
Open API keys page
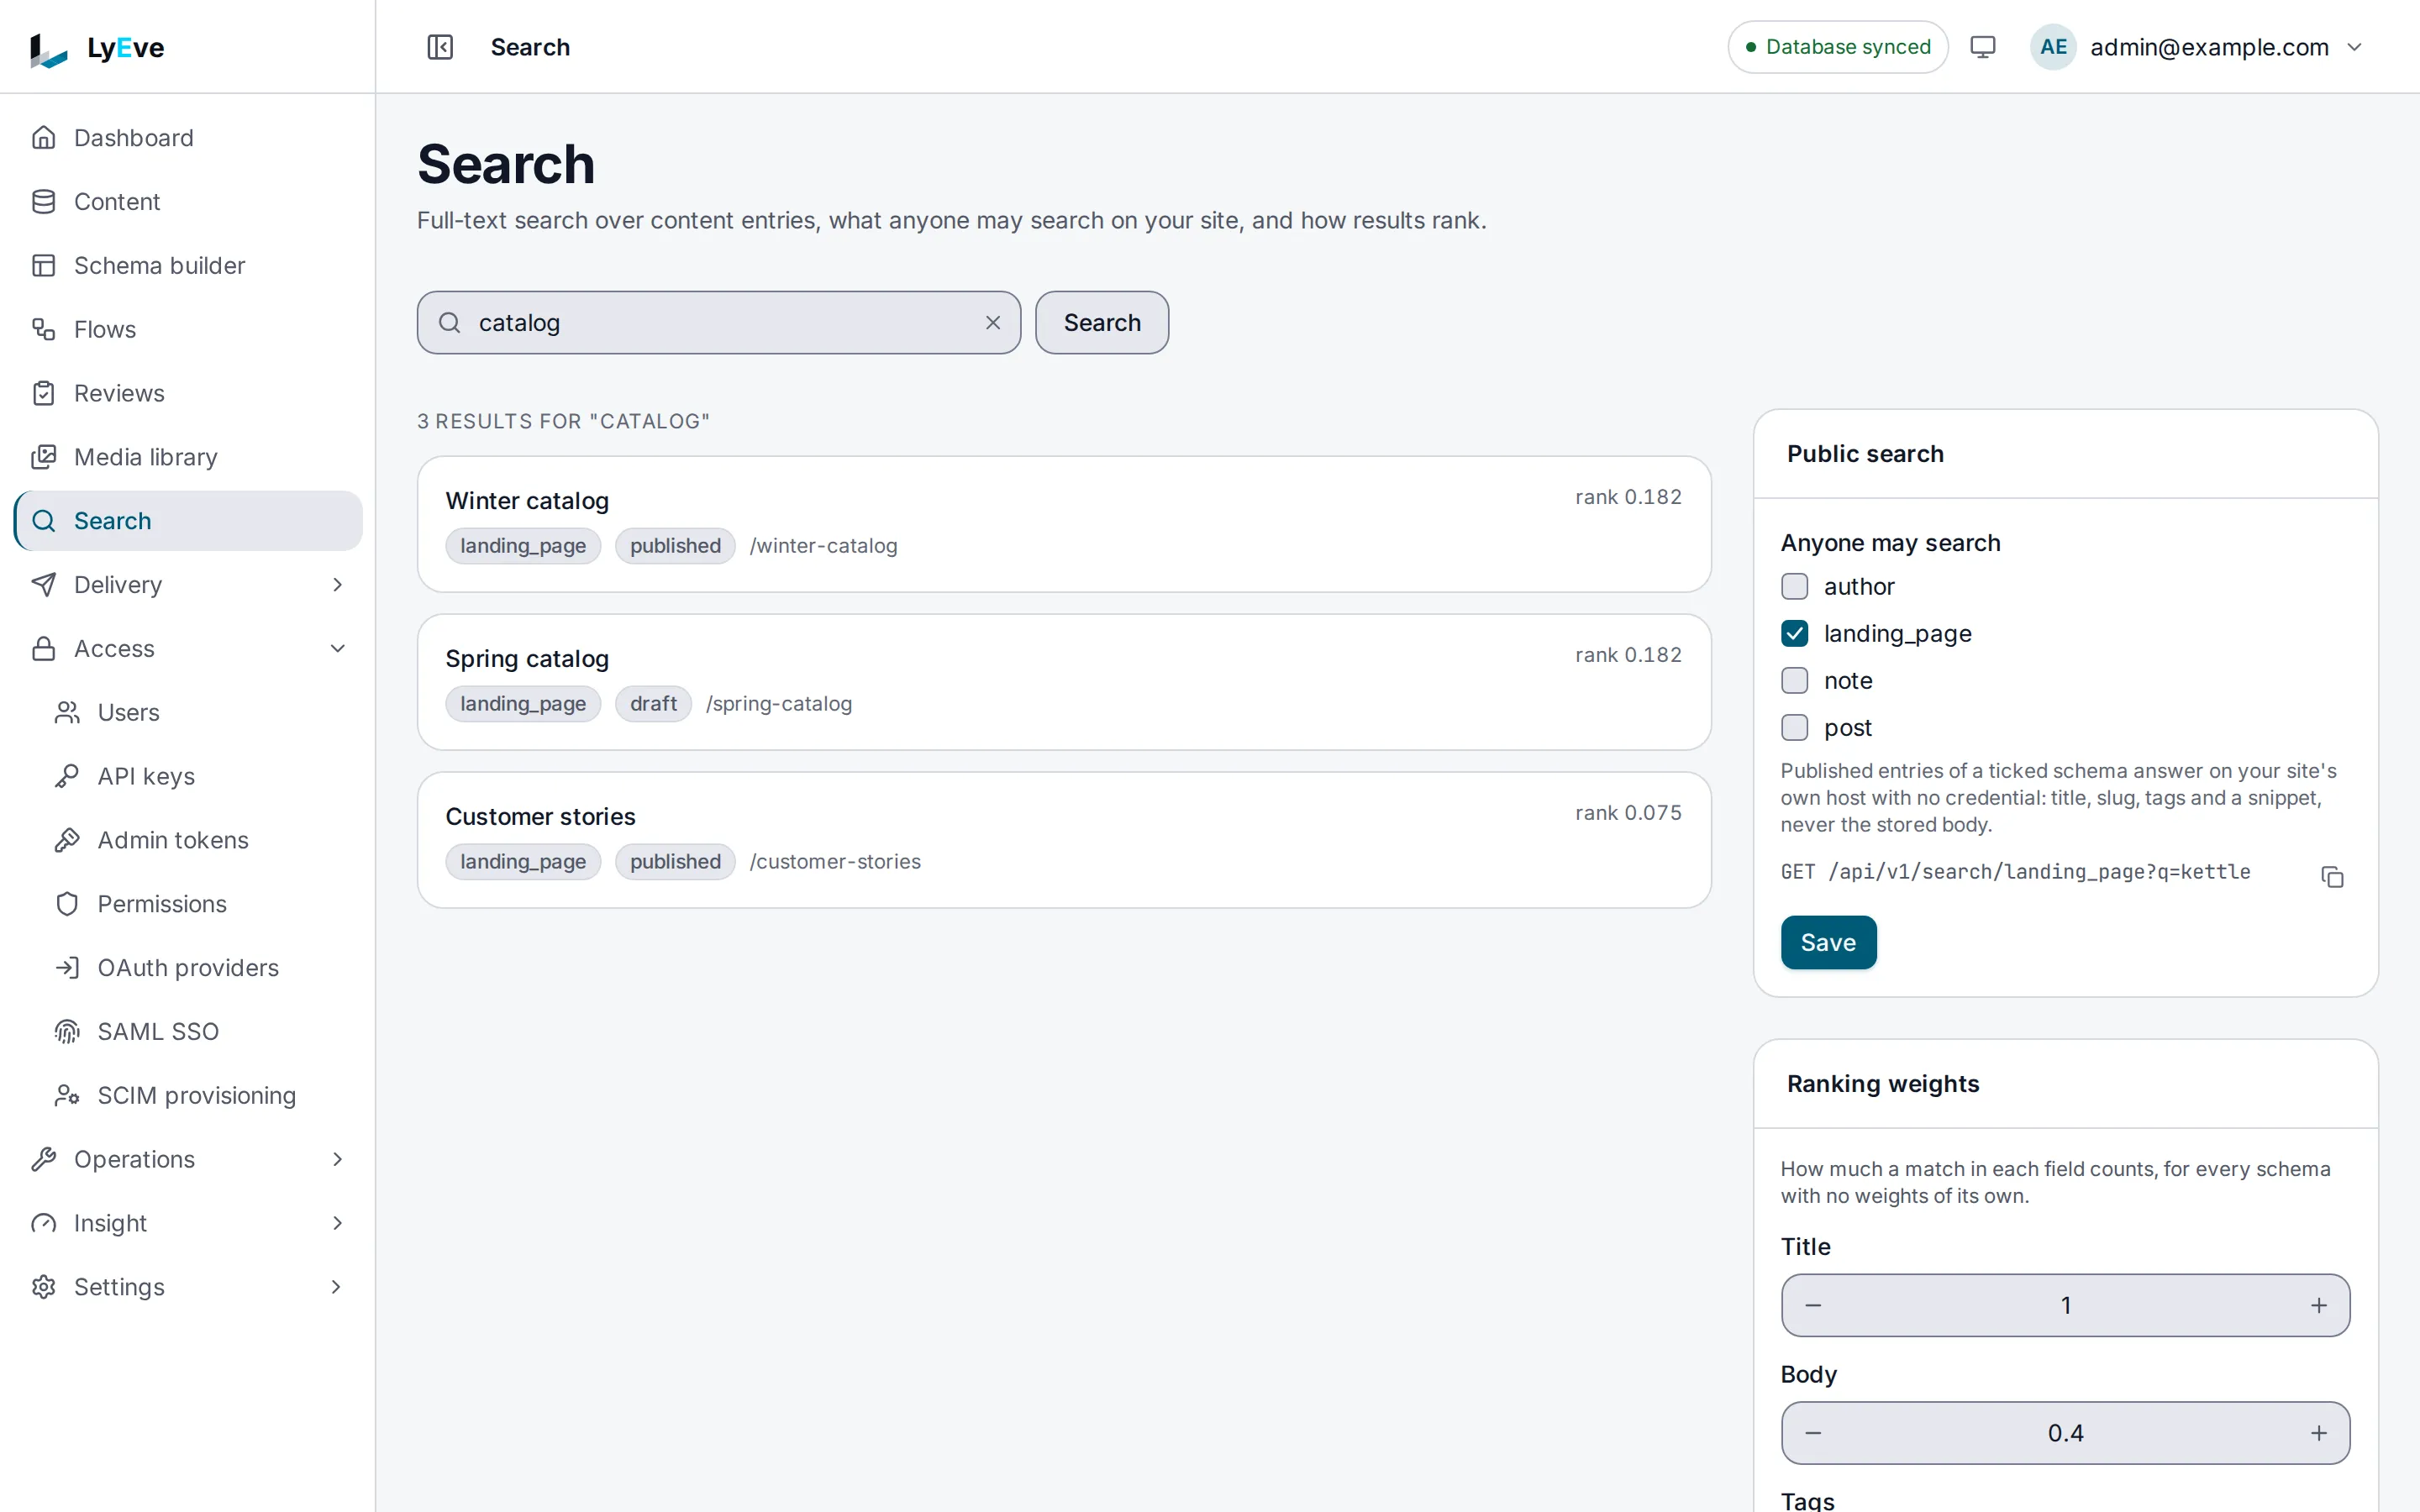200,776
